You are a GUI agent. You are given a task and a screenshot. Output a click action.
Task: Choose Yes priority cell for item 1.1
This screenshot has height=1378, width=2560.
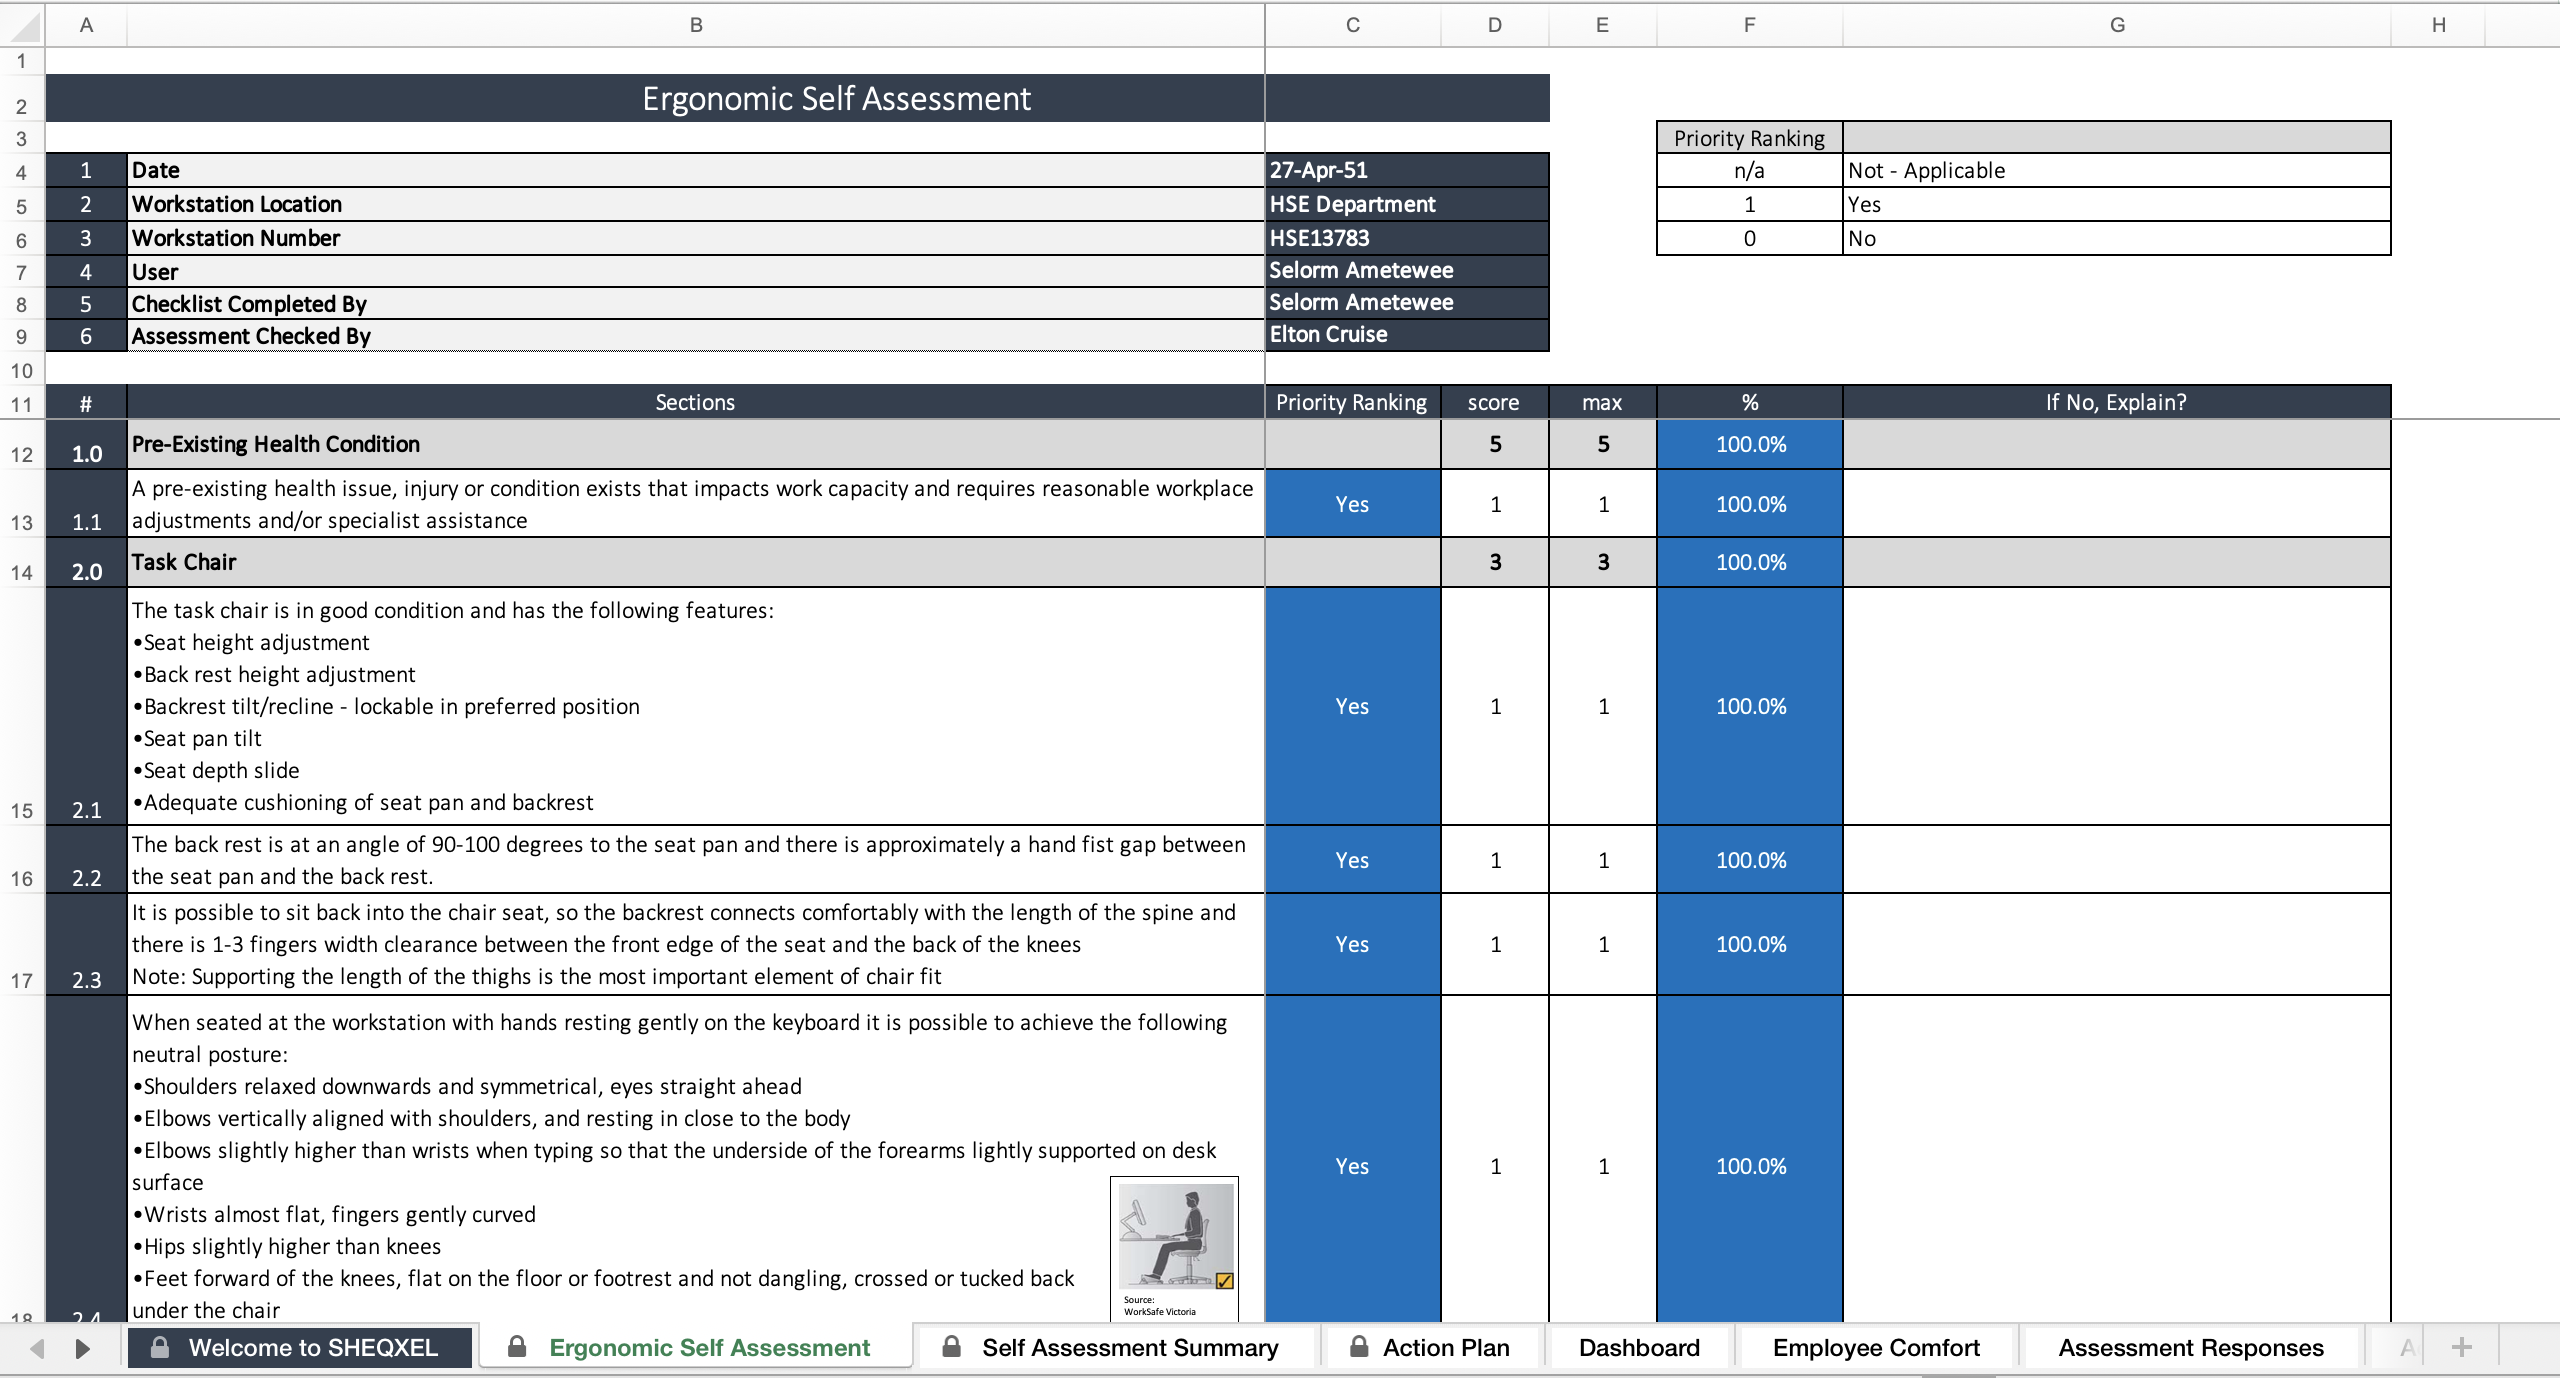tap(1353, 504)
